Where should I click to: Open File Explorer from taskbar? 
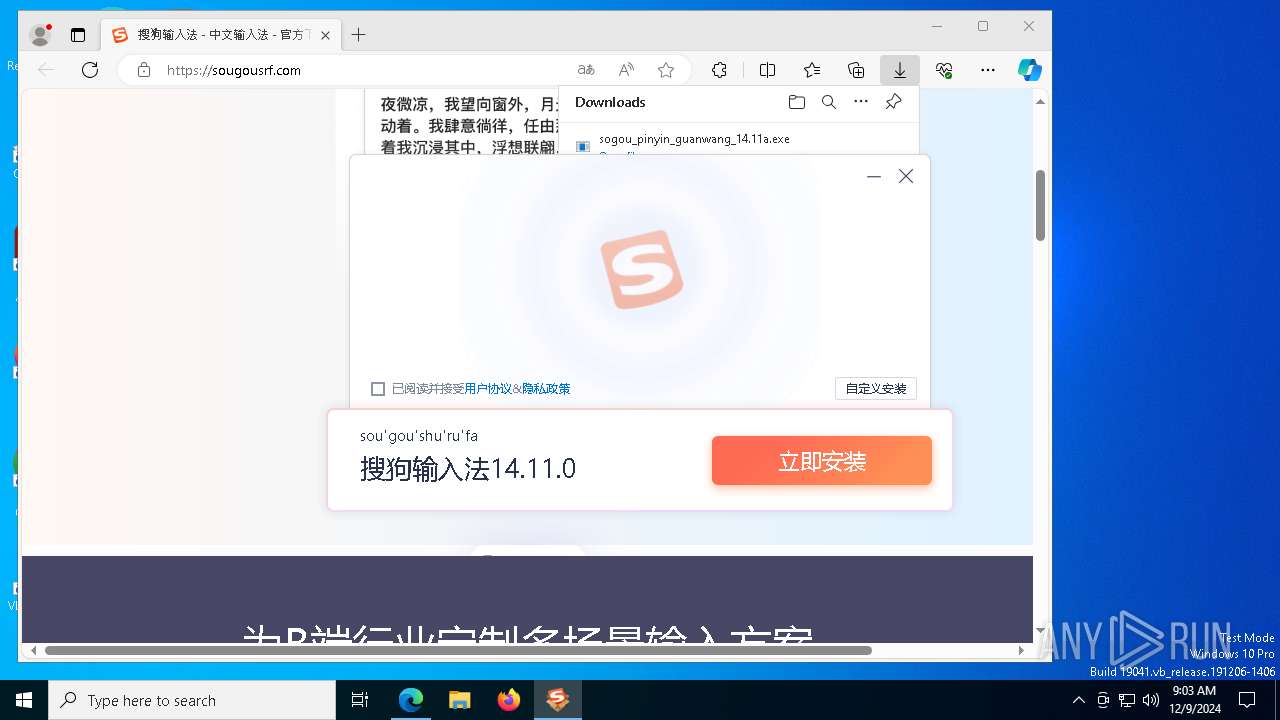point(459,700)
